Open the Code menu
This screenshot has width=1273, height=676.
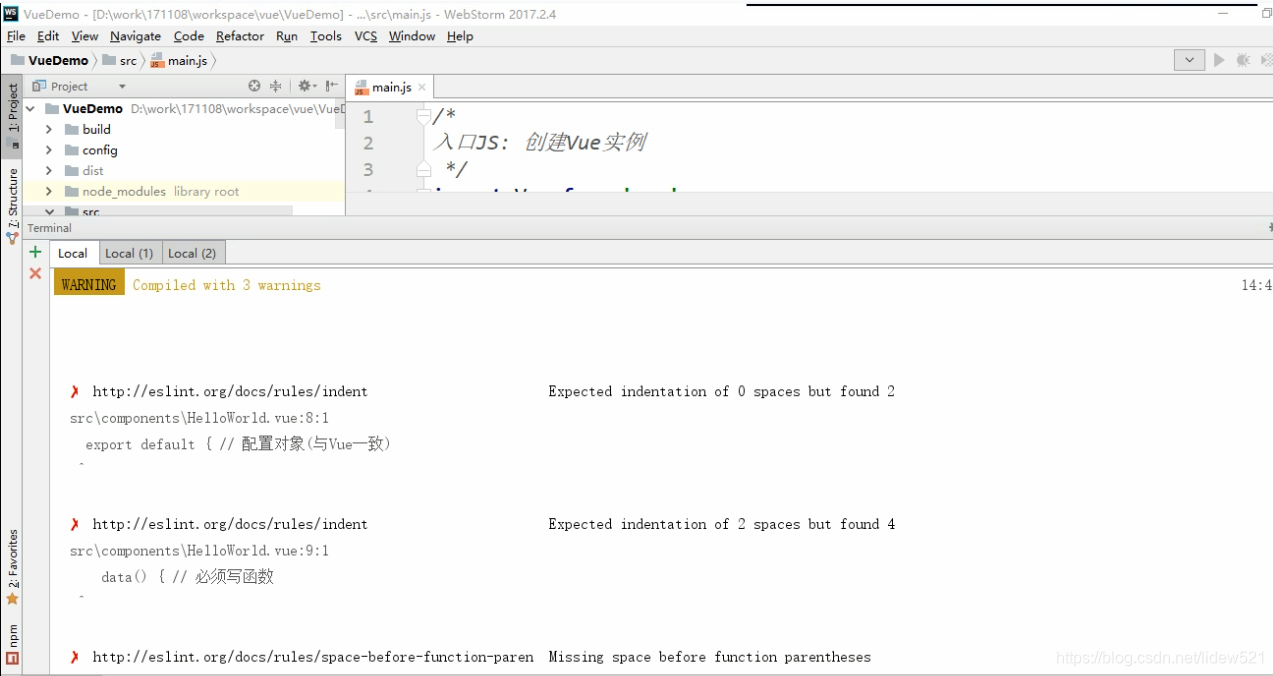(x=188, y=36)
